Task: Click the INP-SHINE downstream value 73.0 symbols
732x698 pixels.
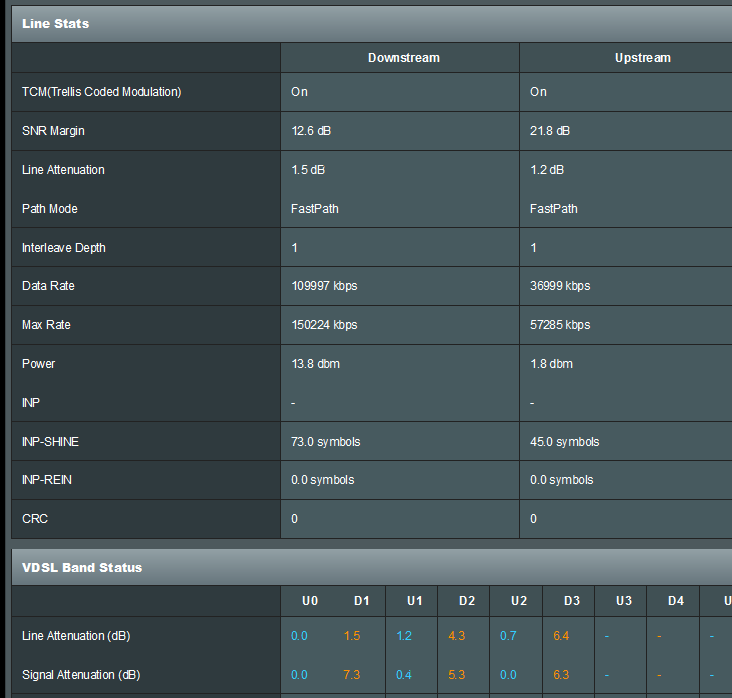Action: [x=325, y=442]
